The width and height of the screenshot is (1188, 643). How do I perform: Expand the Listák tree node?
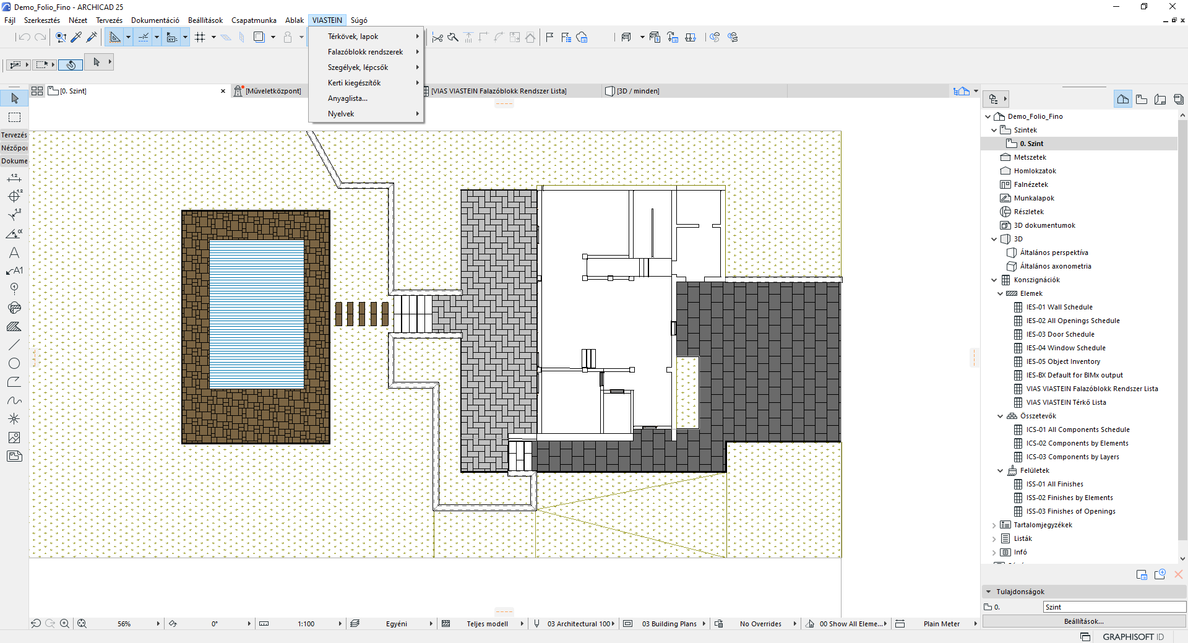(x=994, y=538)
